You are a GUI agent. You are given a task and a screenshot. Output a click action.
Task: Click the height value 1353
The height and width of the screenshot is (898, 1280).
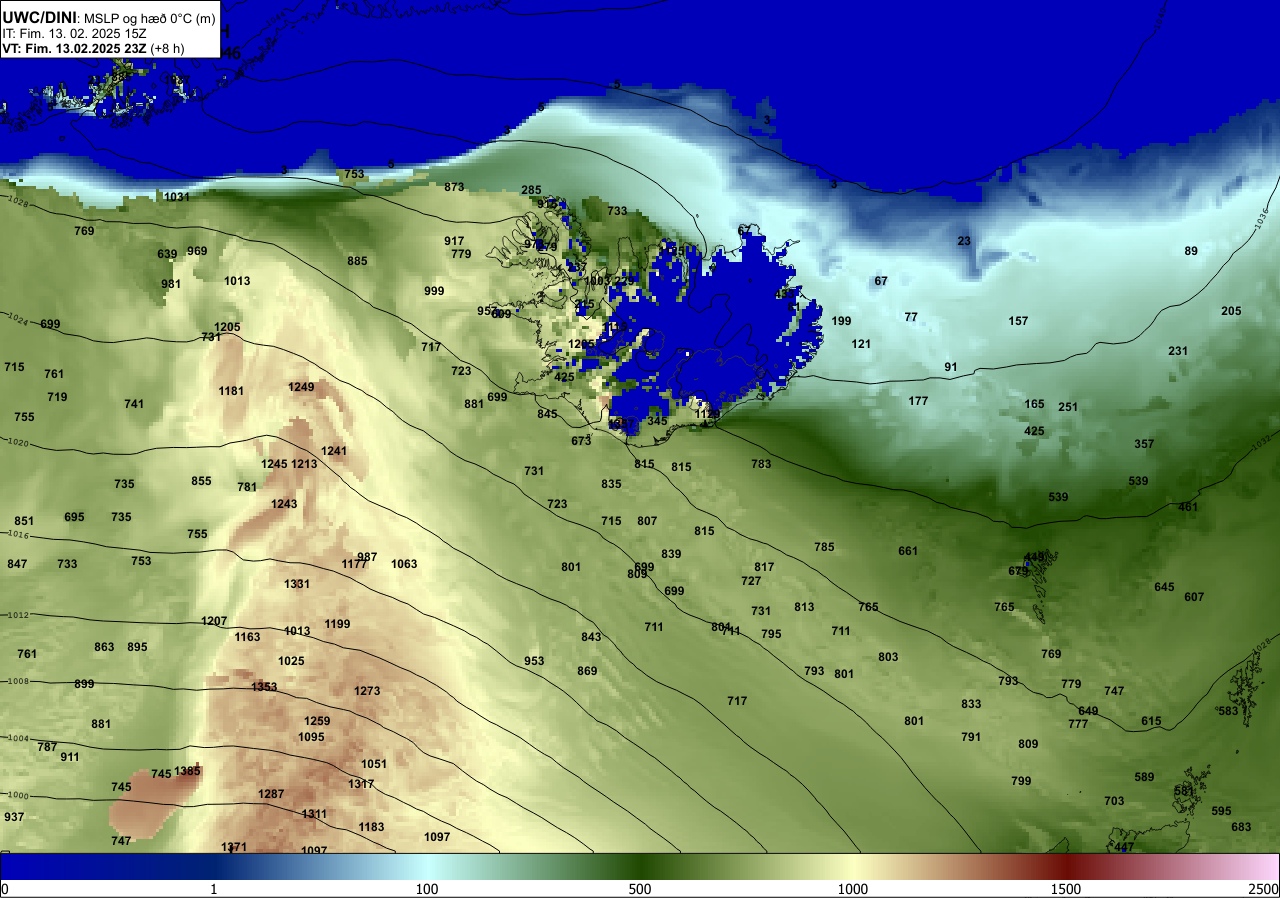pos(264,687)
